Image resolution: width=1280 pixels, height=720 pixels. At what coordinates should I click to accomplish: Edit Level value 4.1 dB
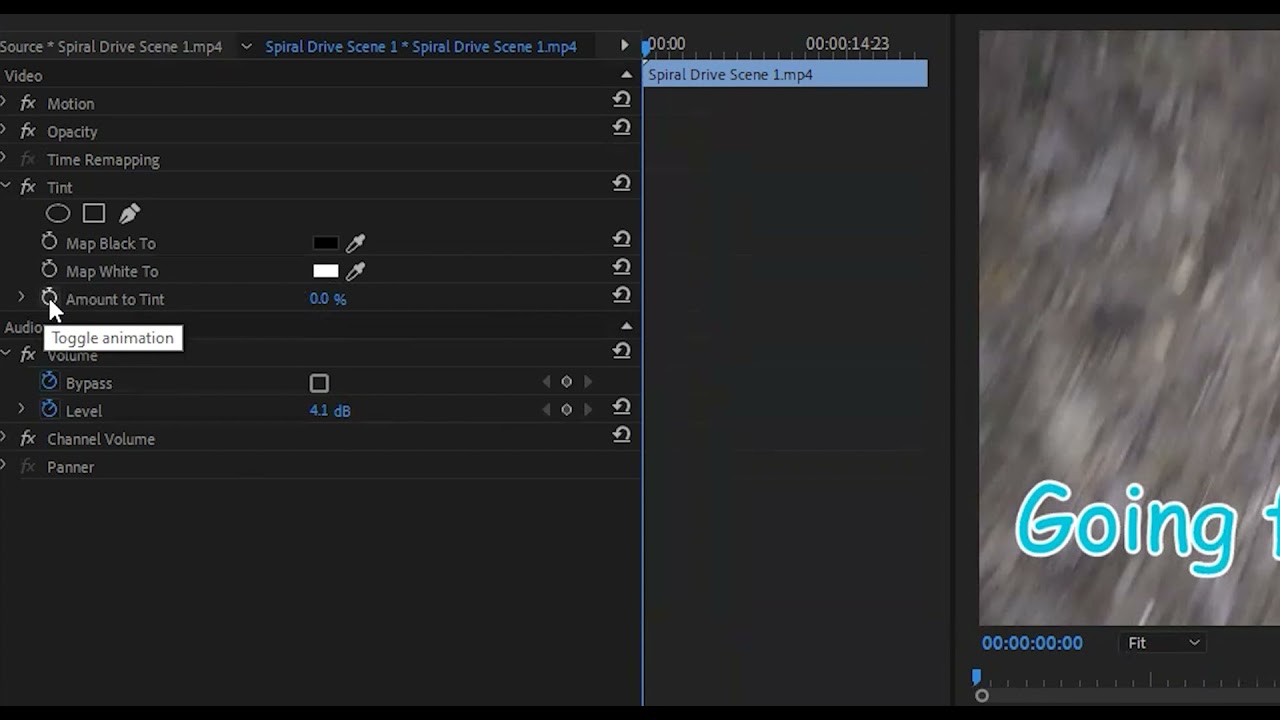[x=330, y=411]
